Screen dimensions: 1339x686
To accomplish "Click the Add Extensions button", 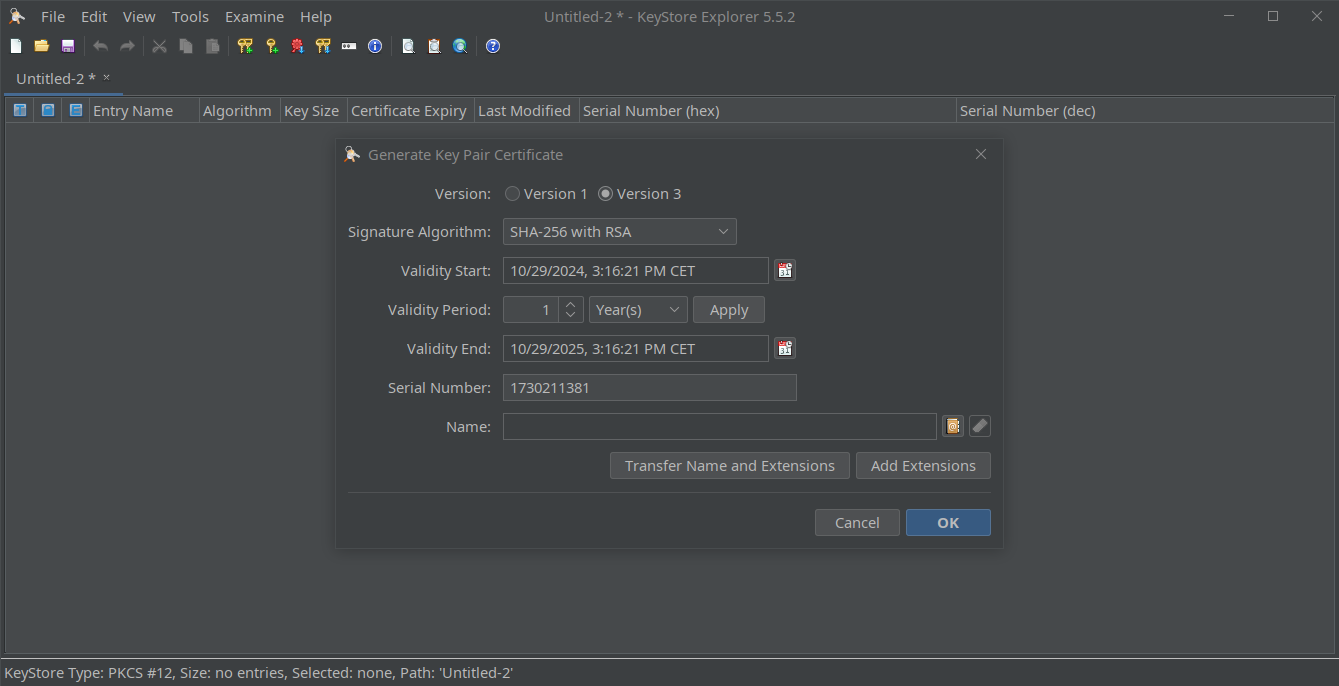I will 922,466.
